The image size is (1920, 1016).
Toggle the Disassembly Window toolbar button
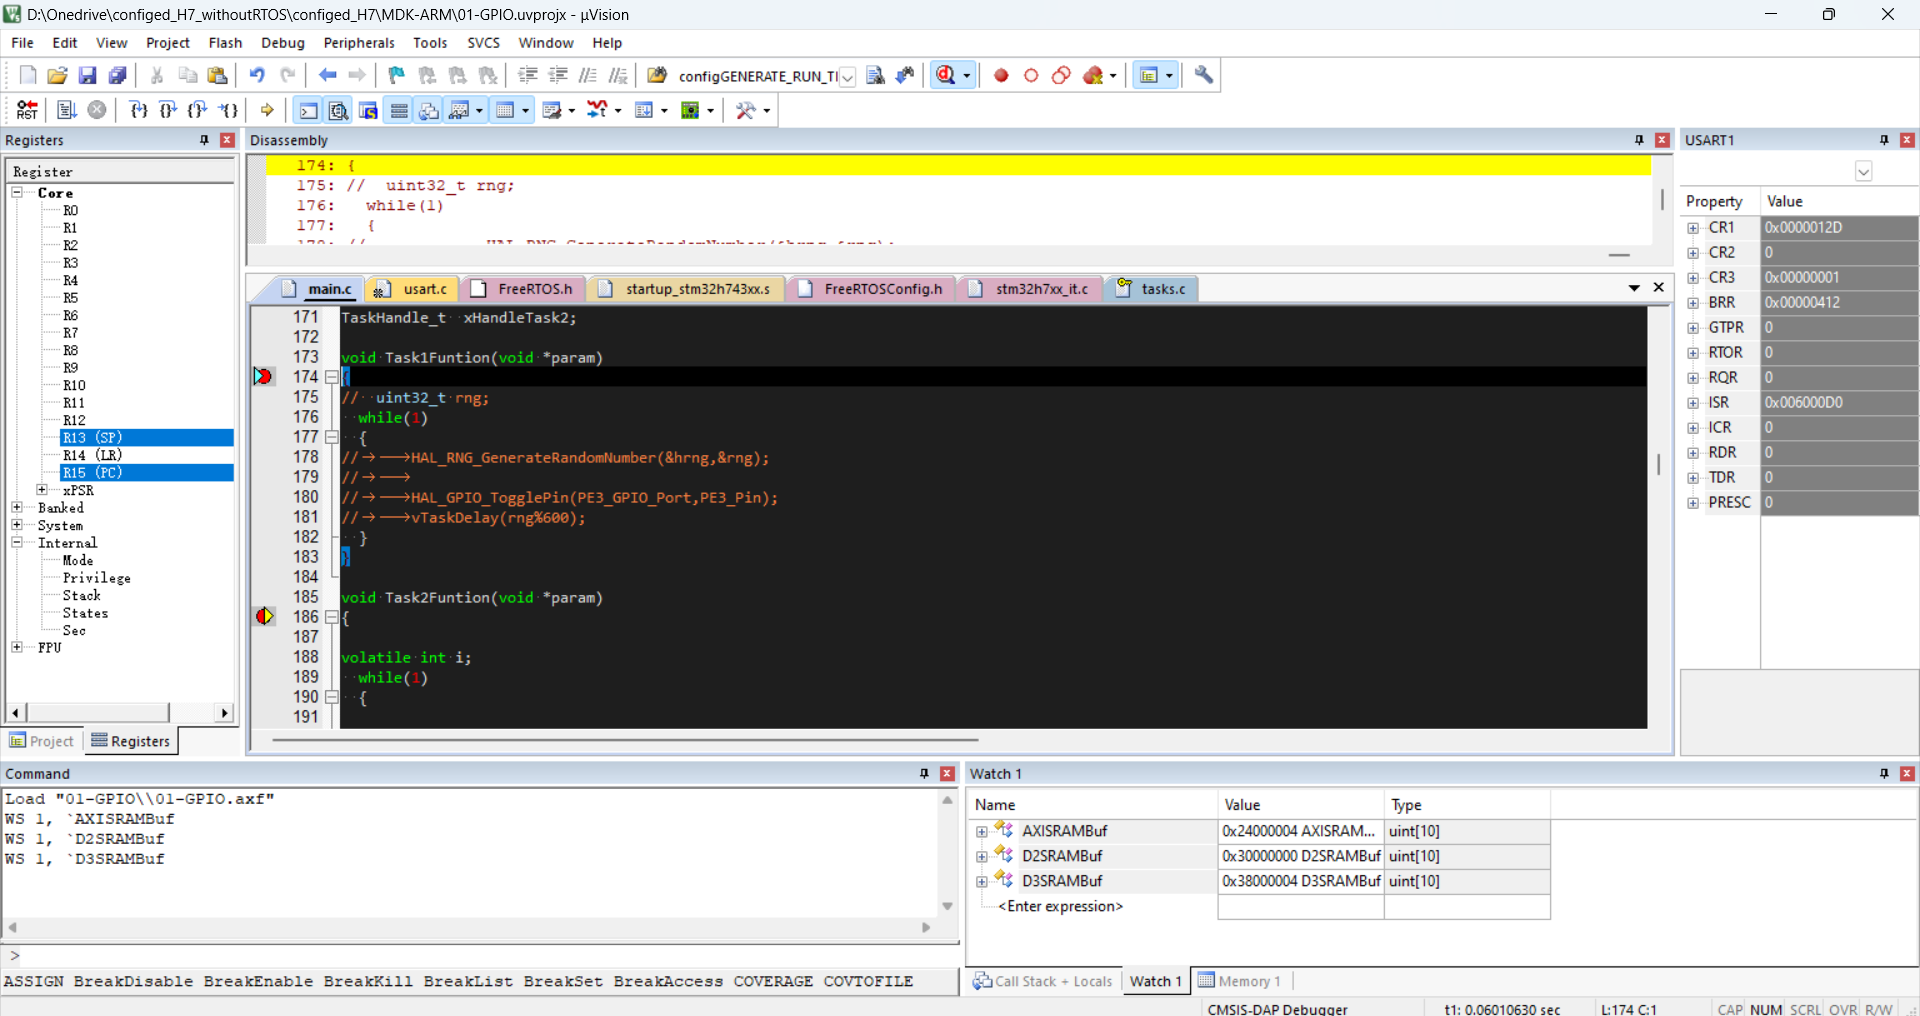(339, 110)
